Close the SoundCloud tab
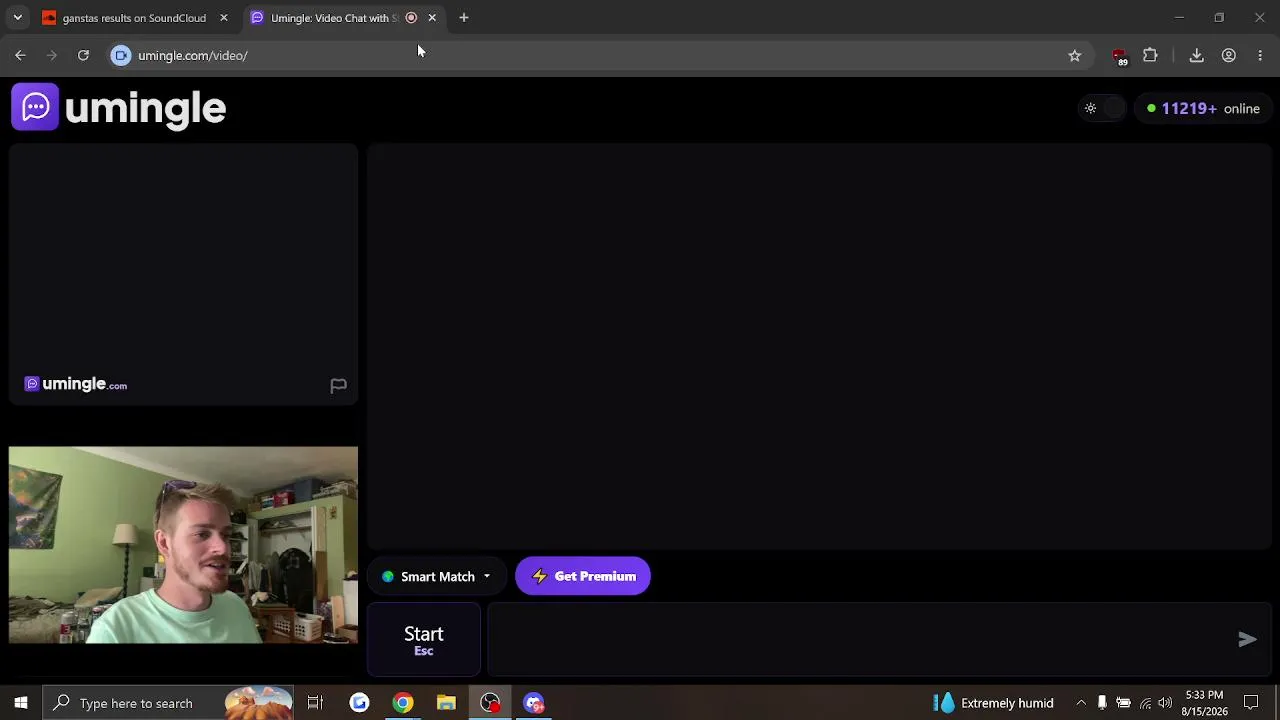The height and width of the screenshot is (720, 1280). [x=224, y=18]
